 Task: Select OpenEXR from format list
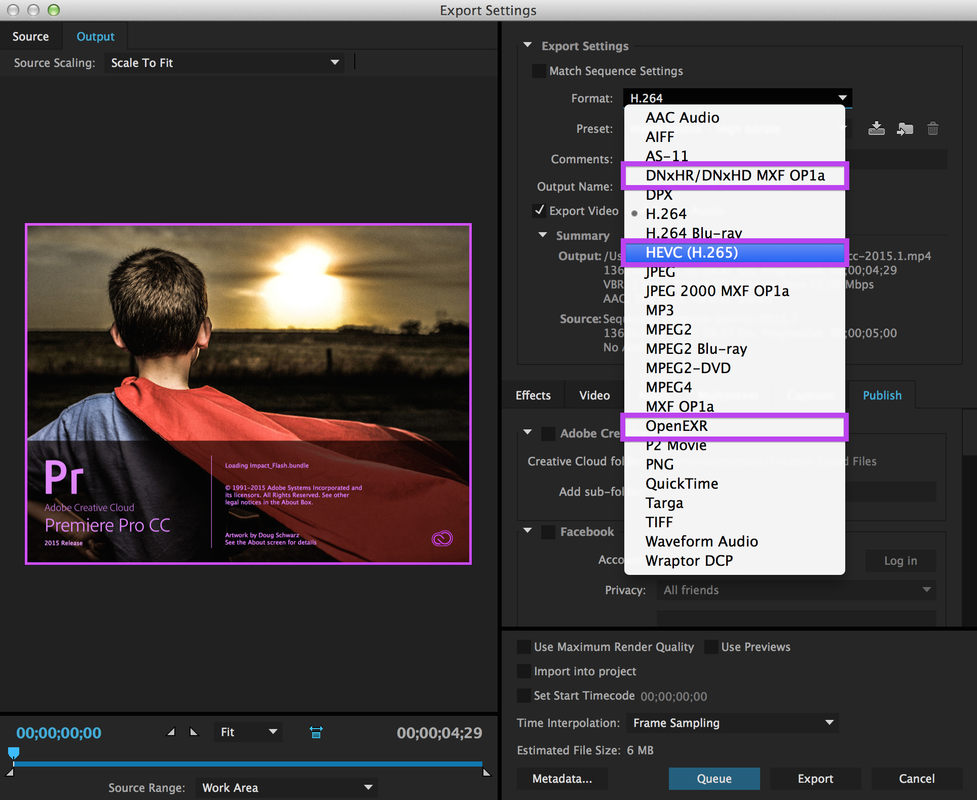click(735, 426)
